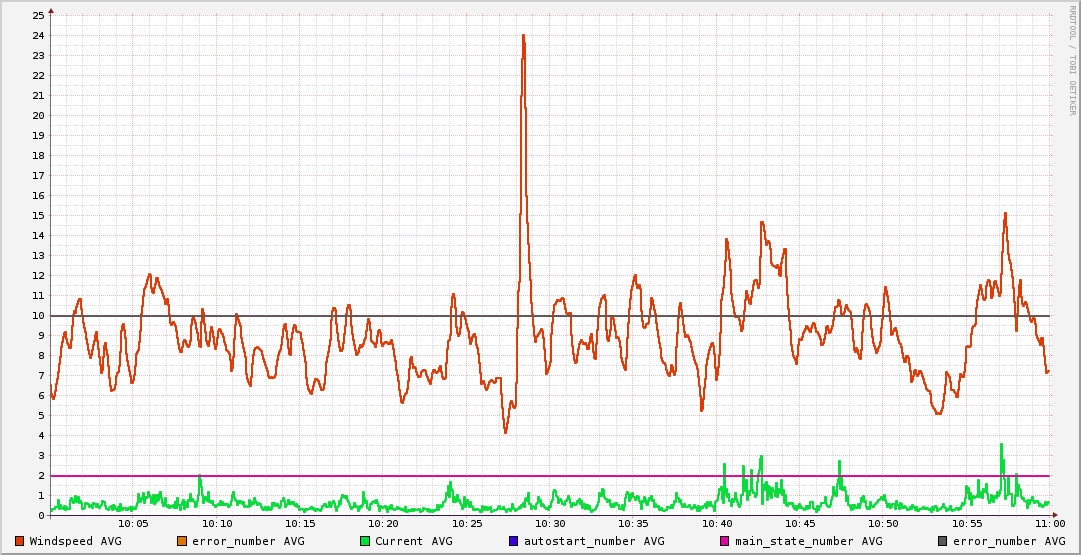Select the Windspeed AVG legend label
This screenshot has width=1081, height=555.
[76, 541]
